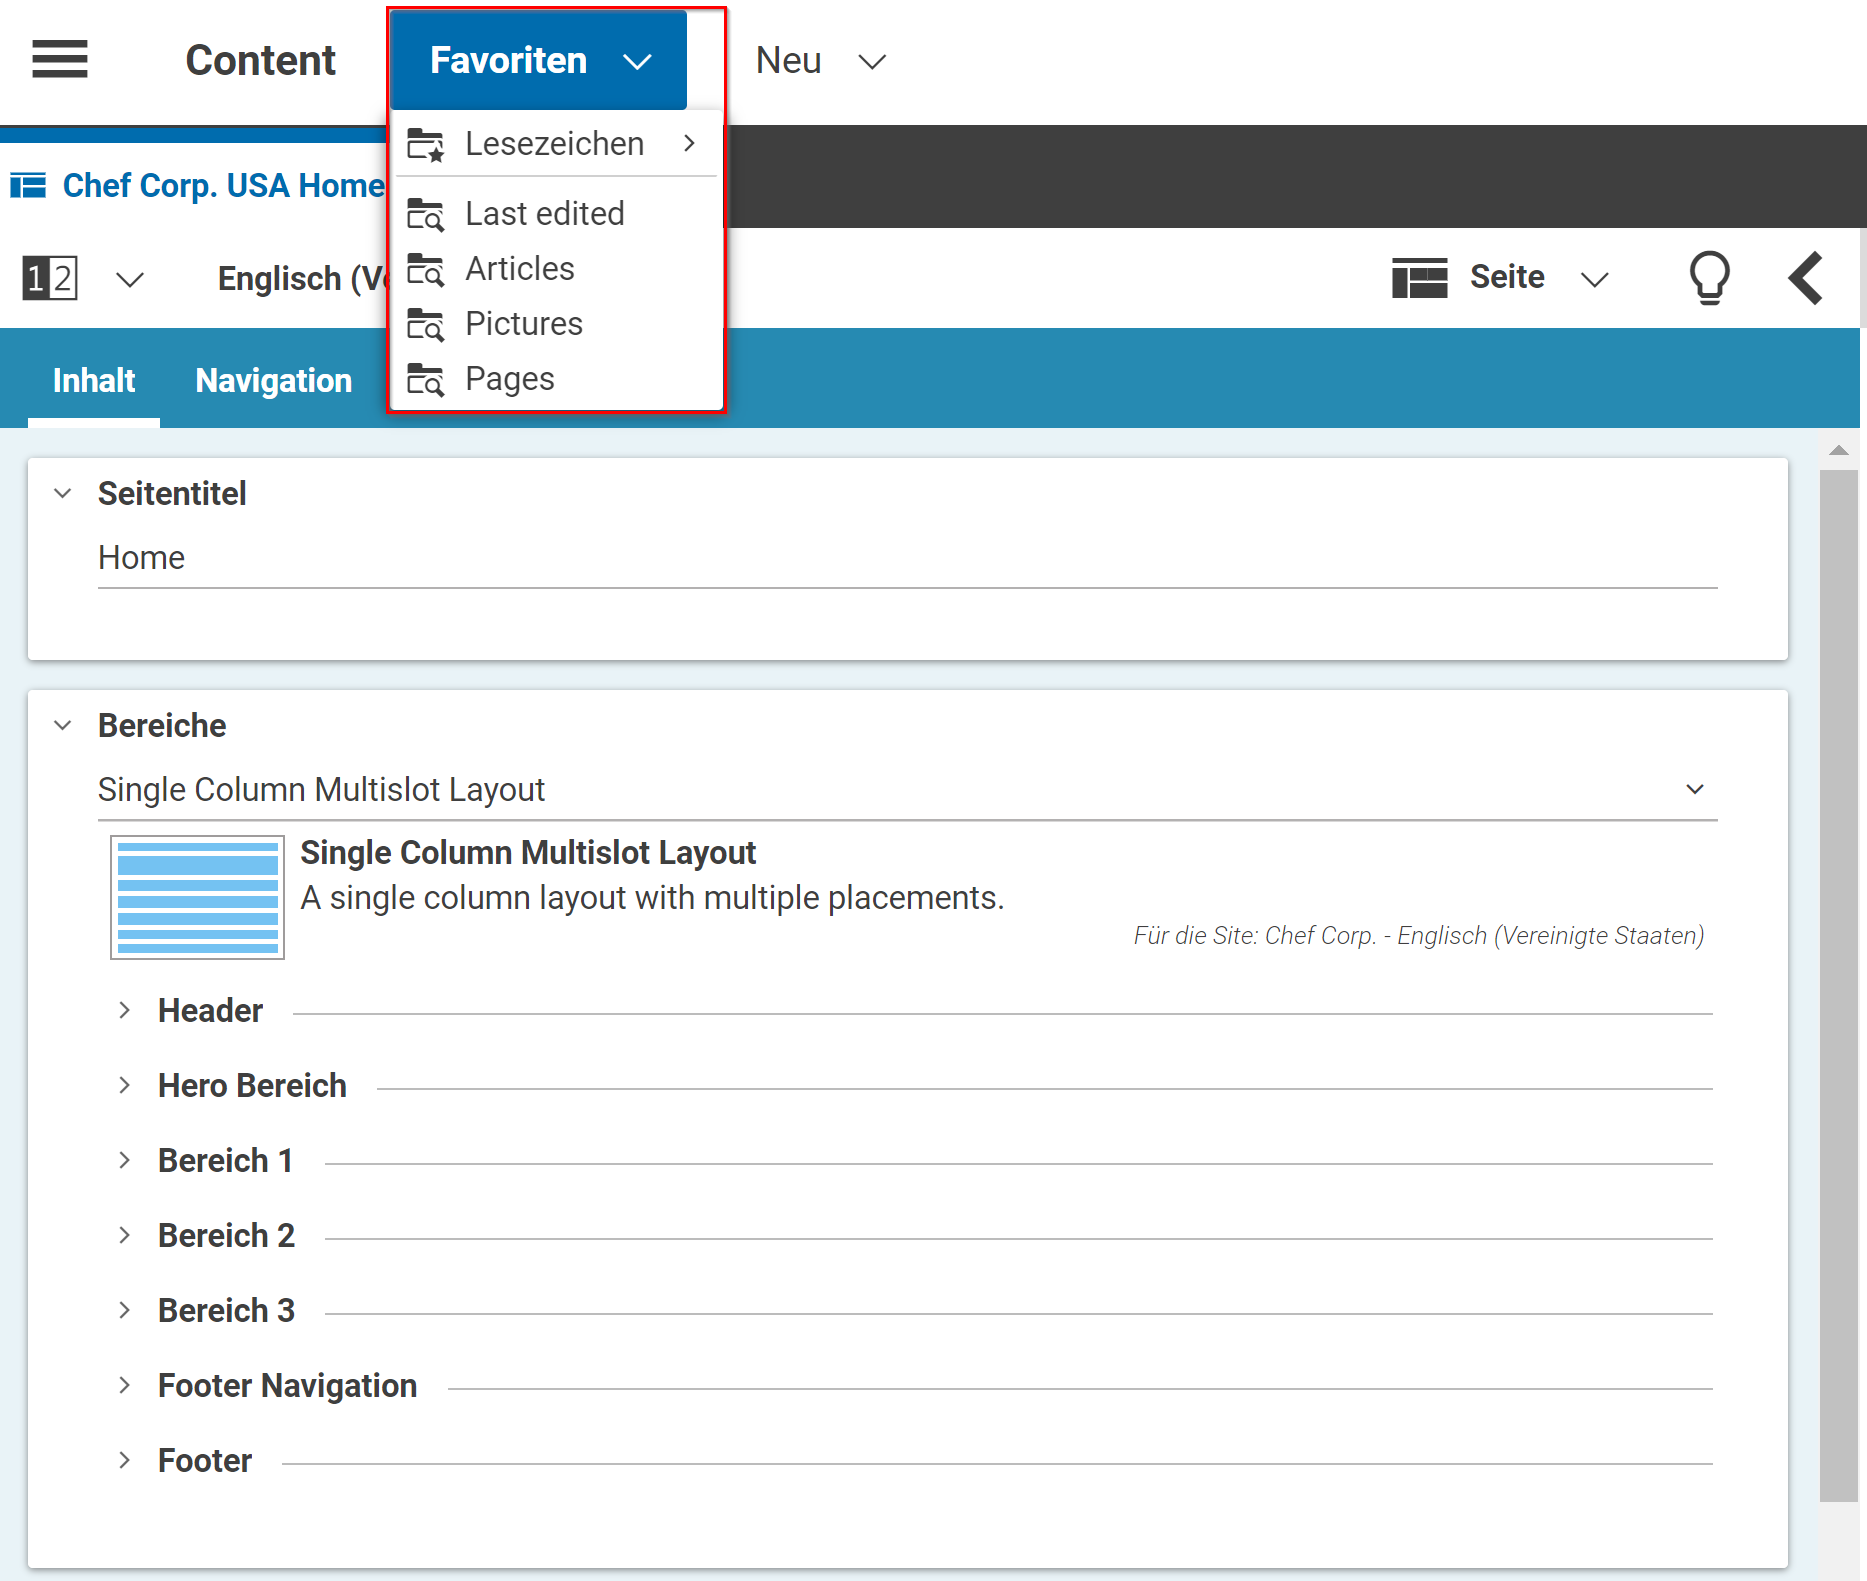Click the version compare 1|2 icon
This screenshot has width=1867, height=1581.
pyautogui.click(x=50, y=278)
